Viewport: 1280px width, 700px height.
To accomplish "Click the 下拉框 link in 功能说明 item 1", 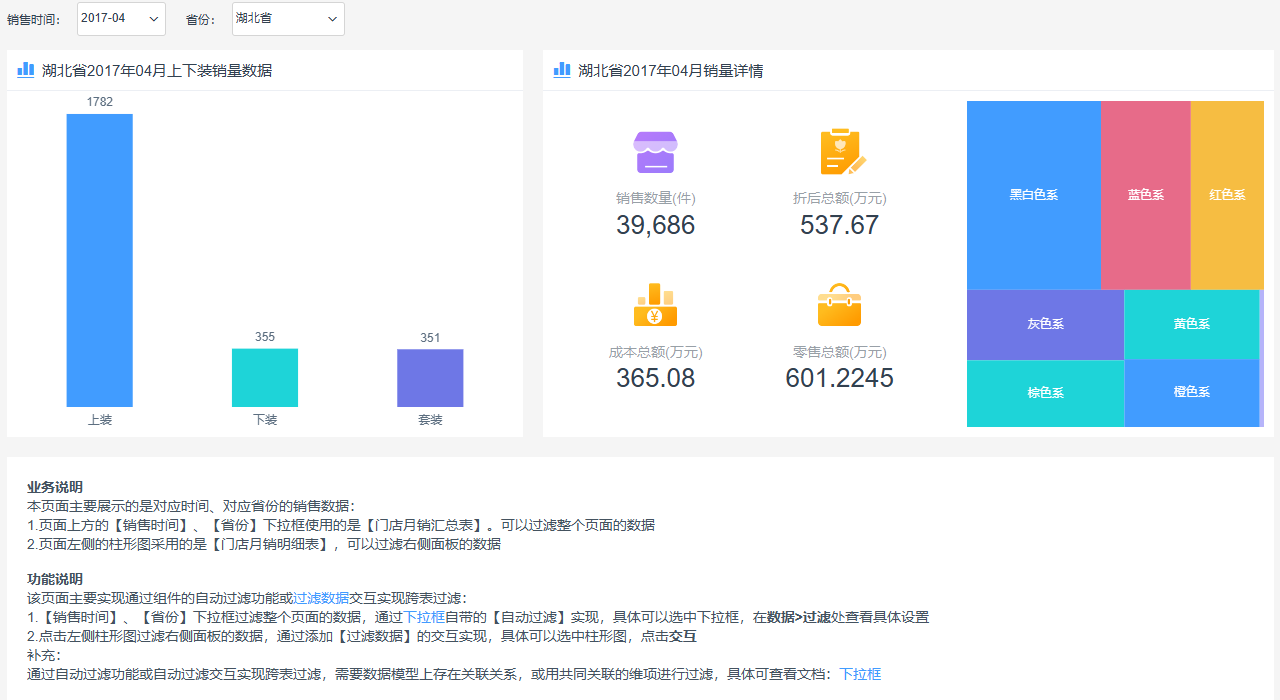I will pyautogui.click(x=424, y=617).
